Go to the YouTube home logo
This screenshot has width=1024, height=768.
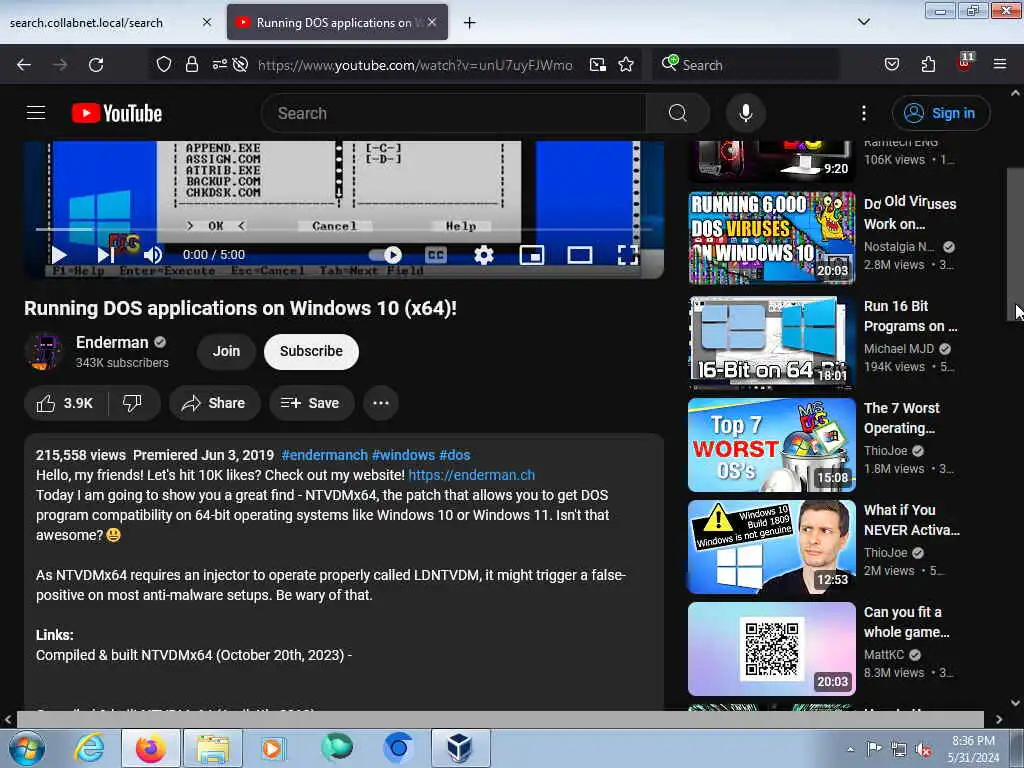(x=117, y=113)
